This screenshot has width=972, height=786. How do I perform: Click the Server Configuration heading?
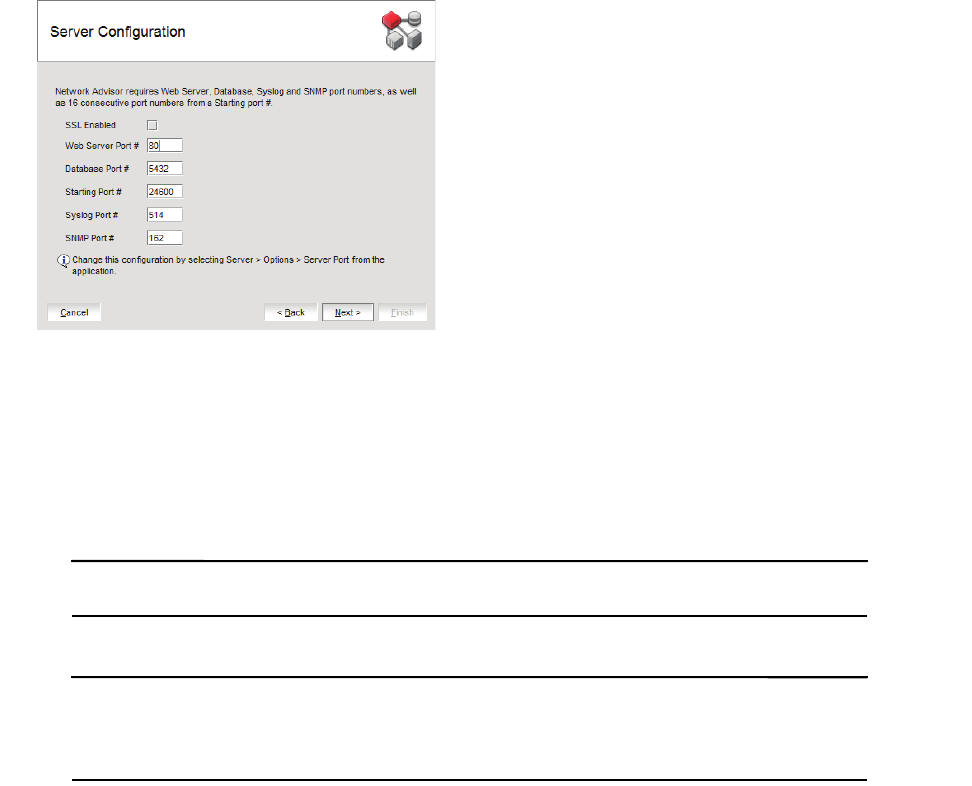[x=118, y=32]
